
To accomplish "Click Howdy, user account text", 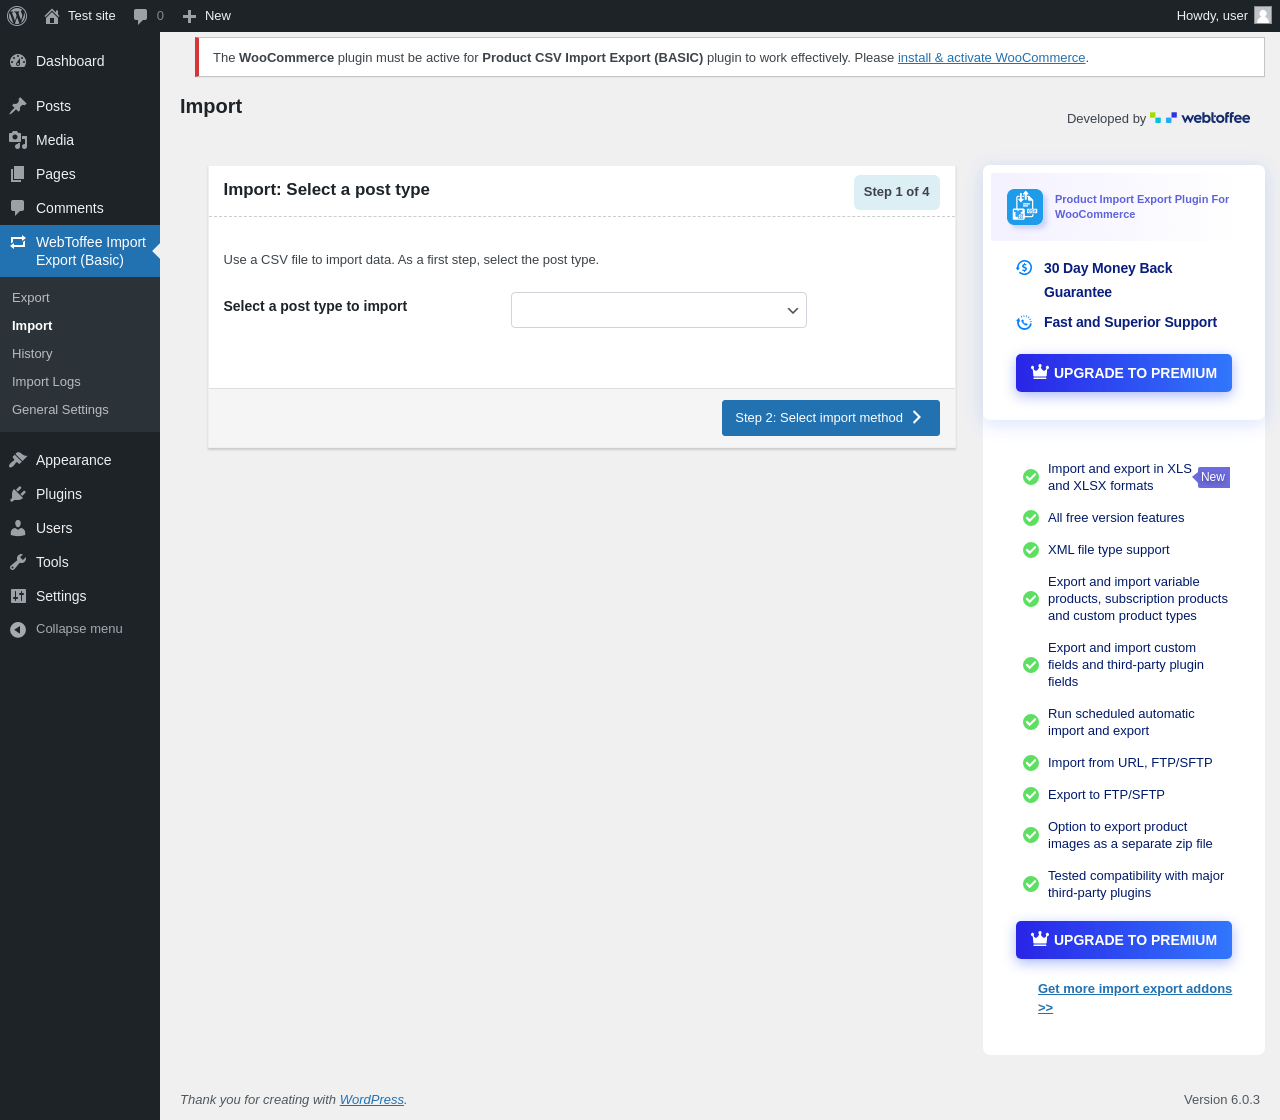I will 1212,16.
